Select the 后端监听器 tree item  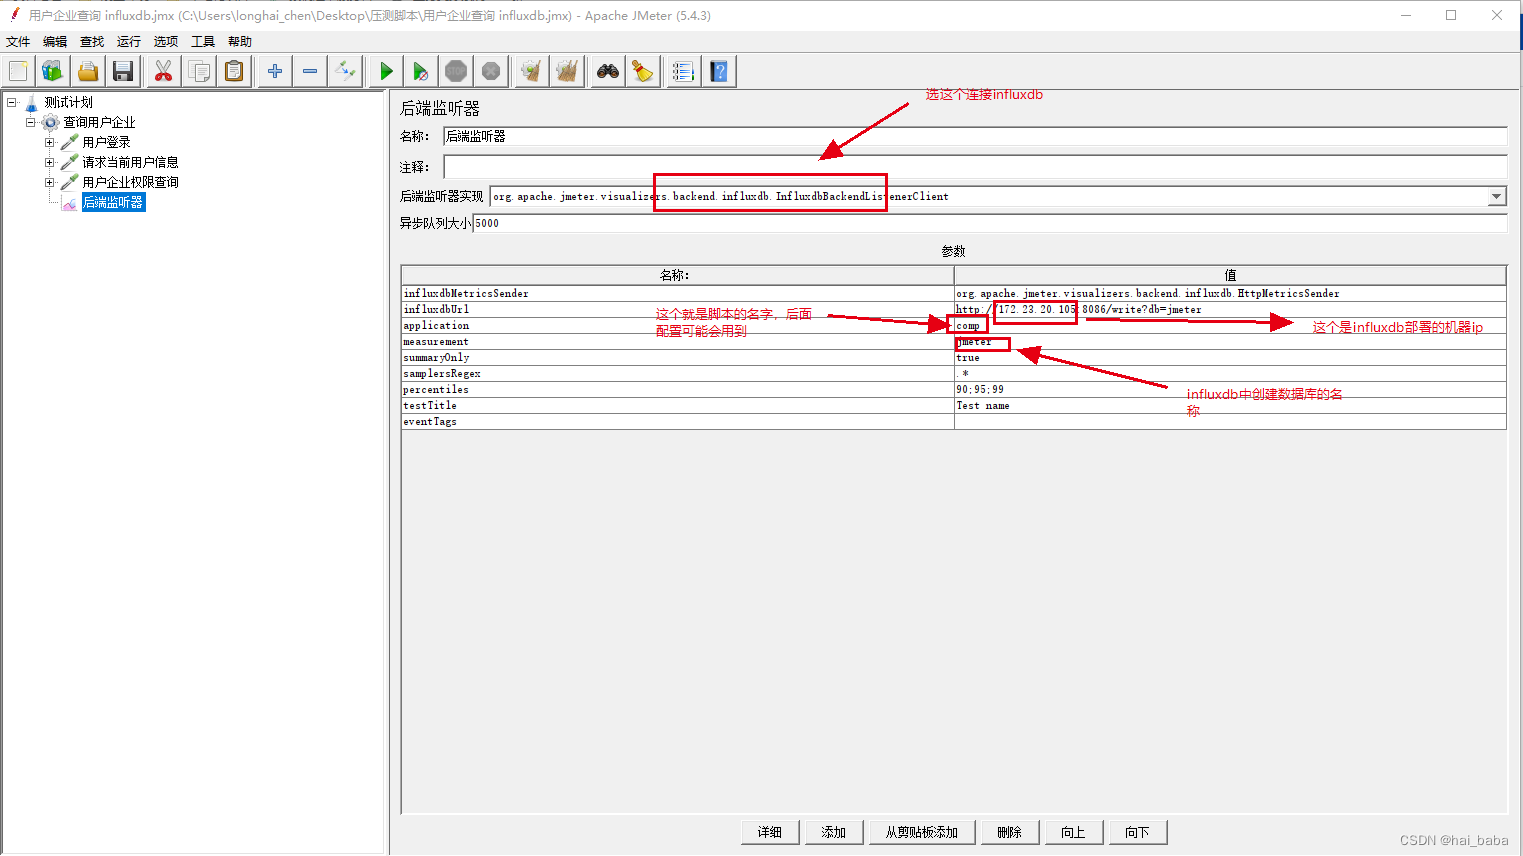click(x=113, y=202)
